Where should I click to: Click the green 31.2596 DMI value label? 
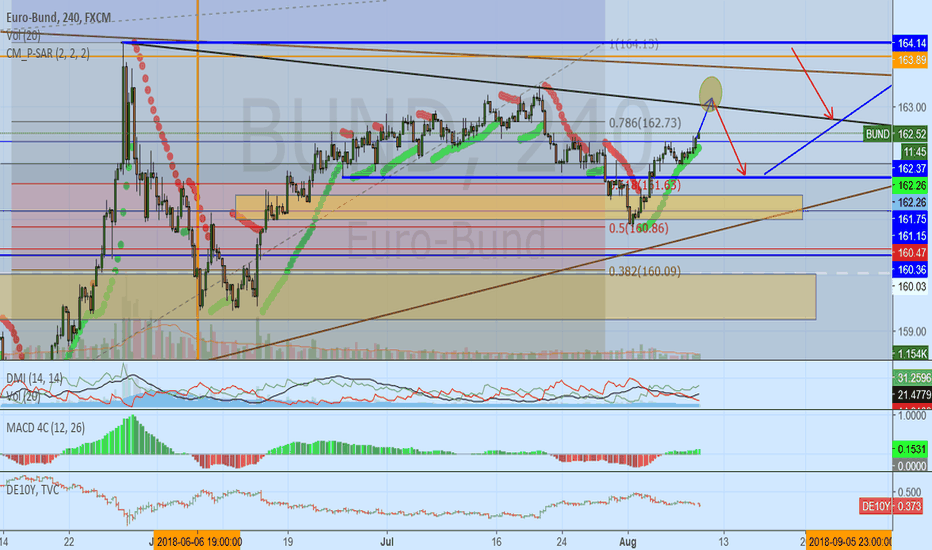911,378
